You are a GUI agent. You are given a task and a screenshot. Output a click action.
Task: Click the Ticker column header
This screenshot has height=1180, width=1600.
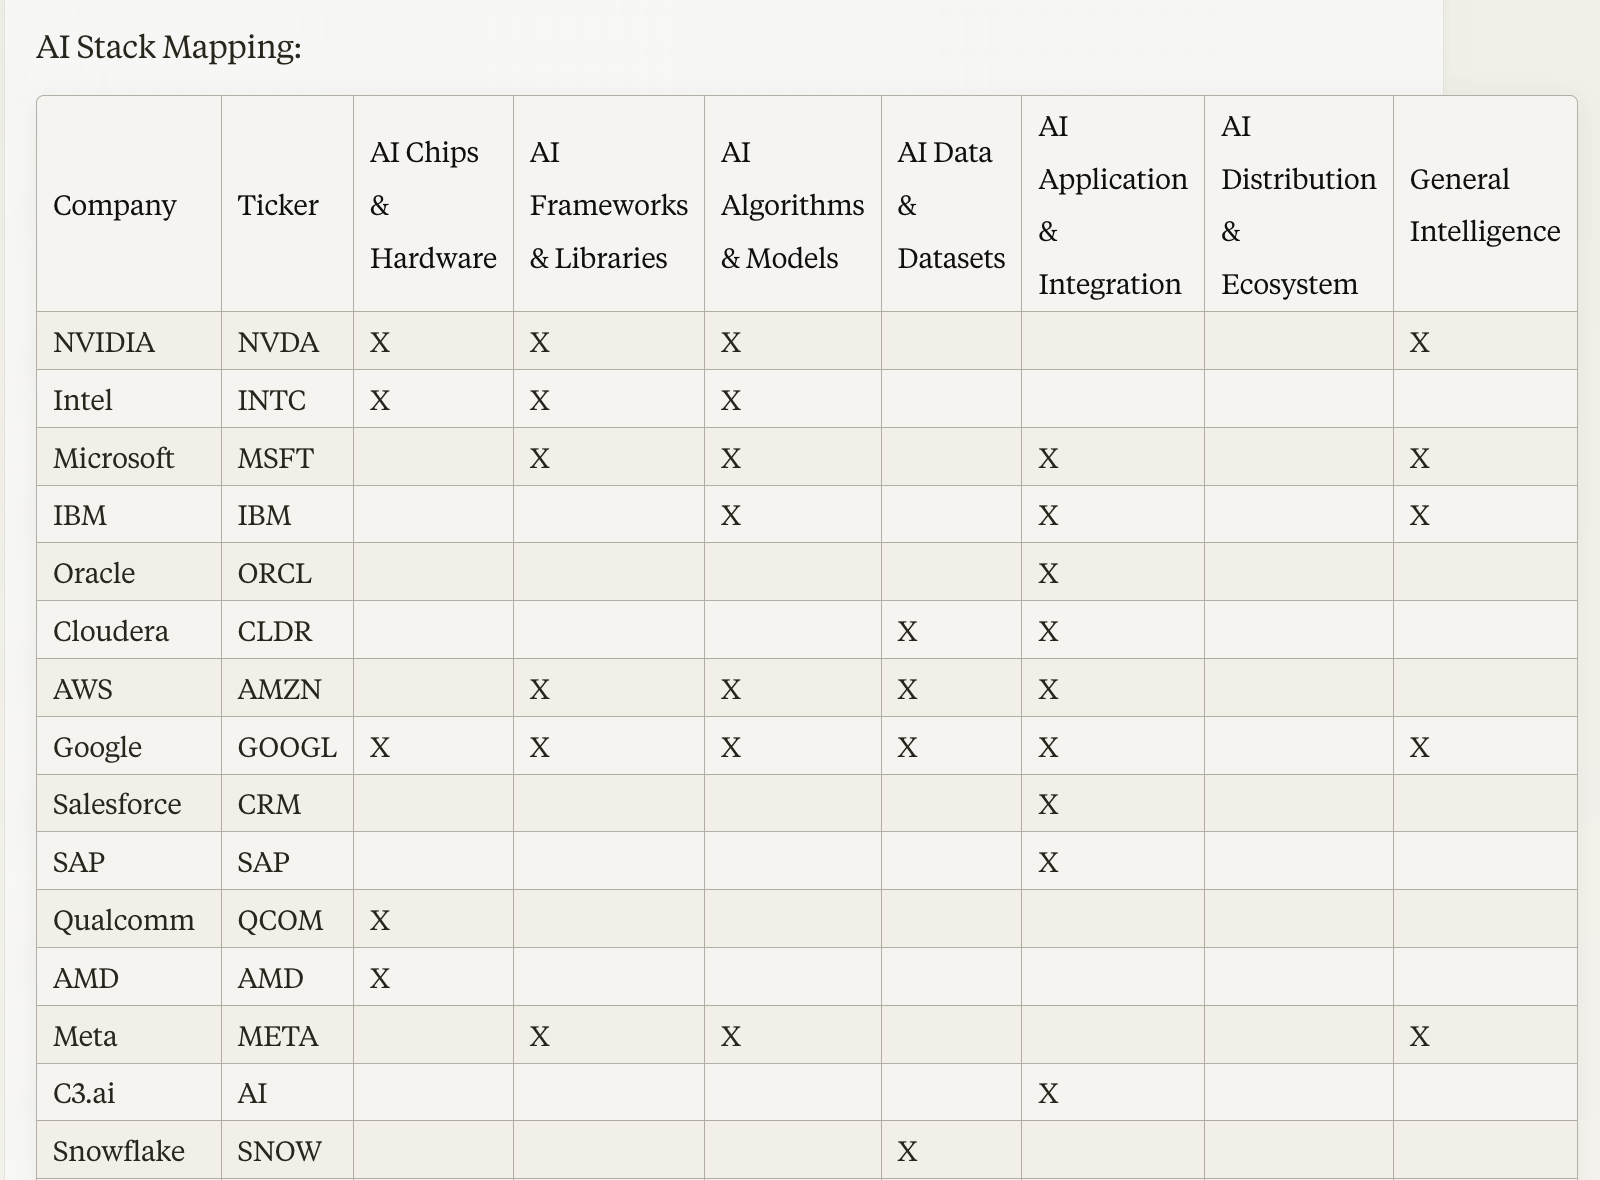278,205
